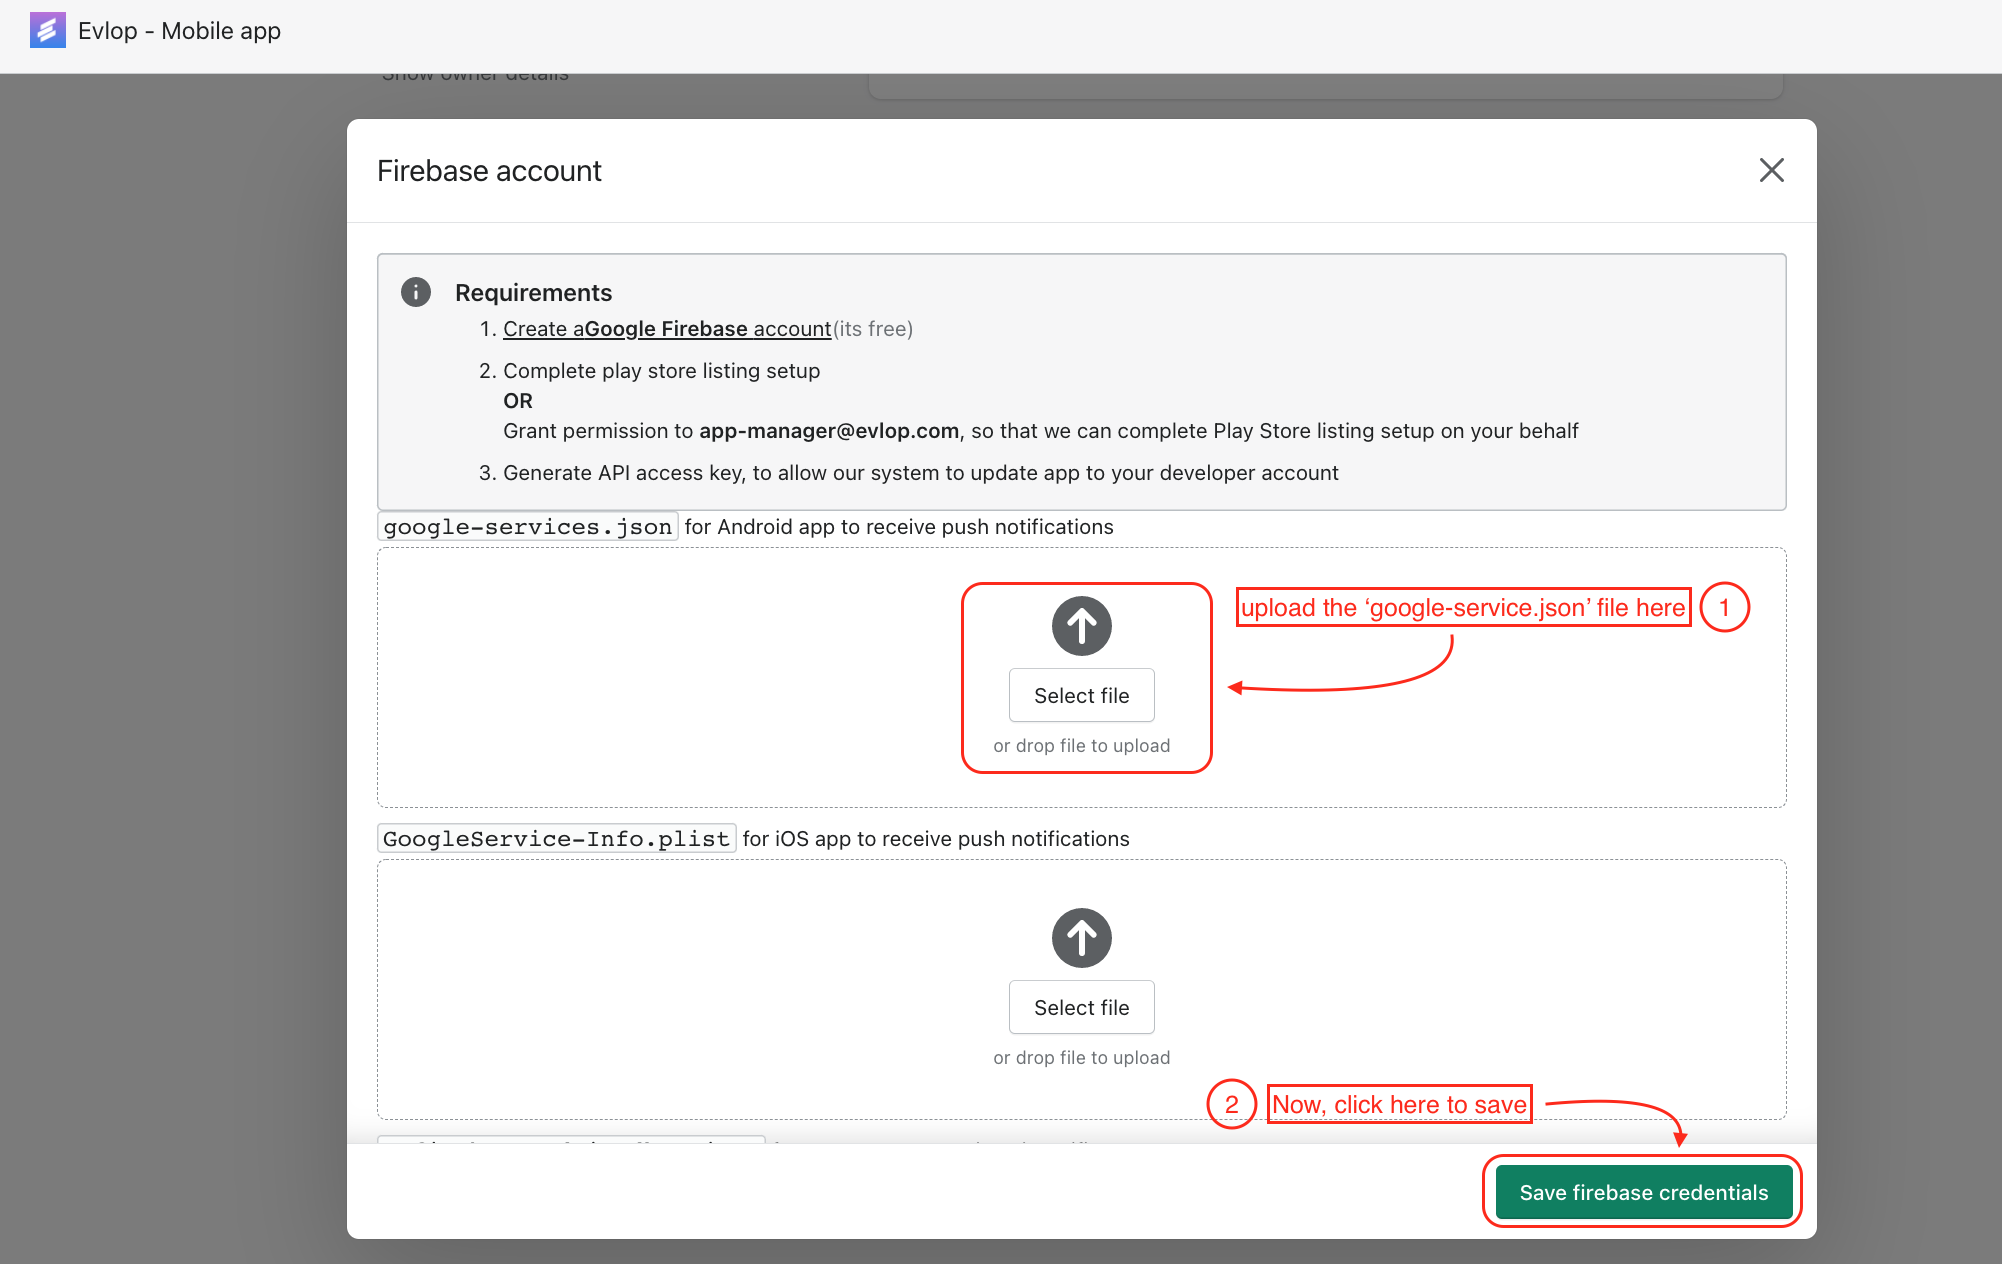
Task: Close the Firebase account dialog
Action: click(1771, 170)
